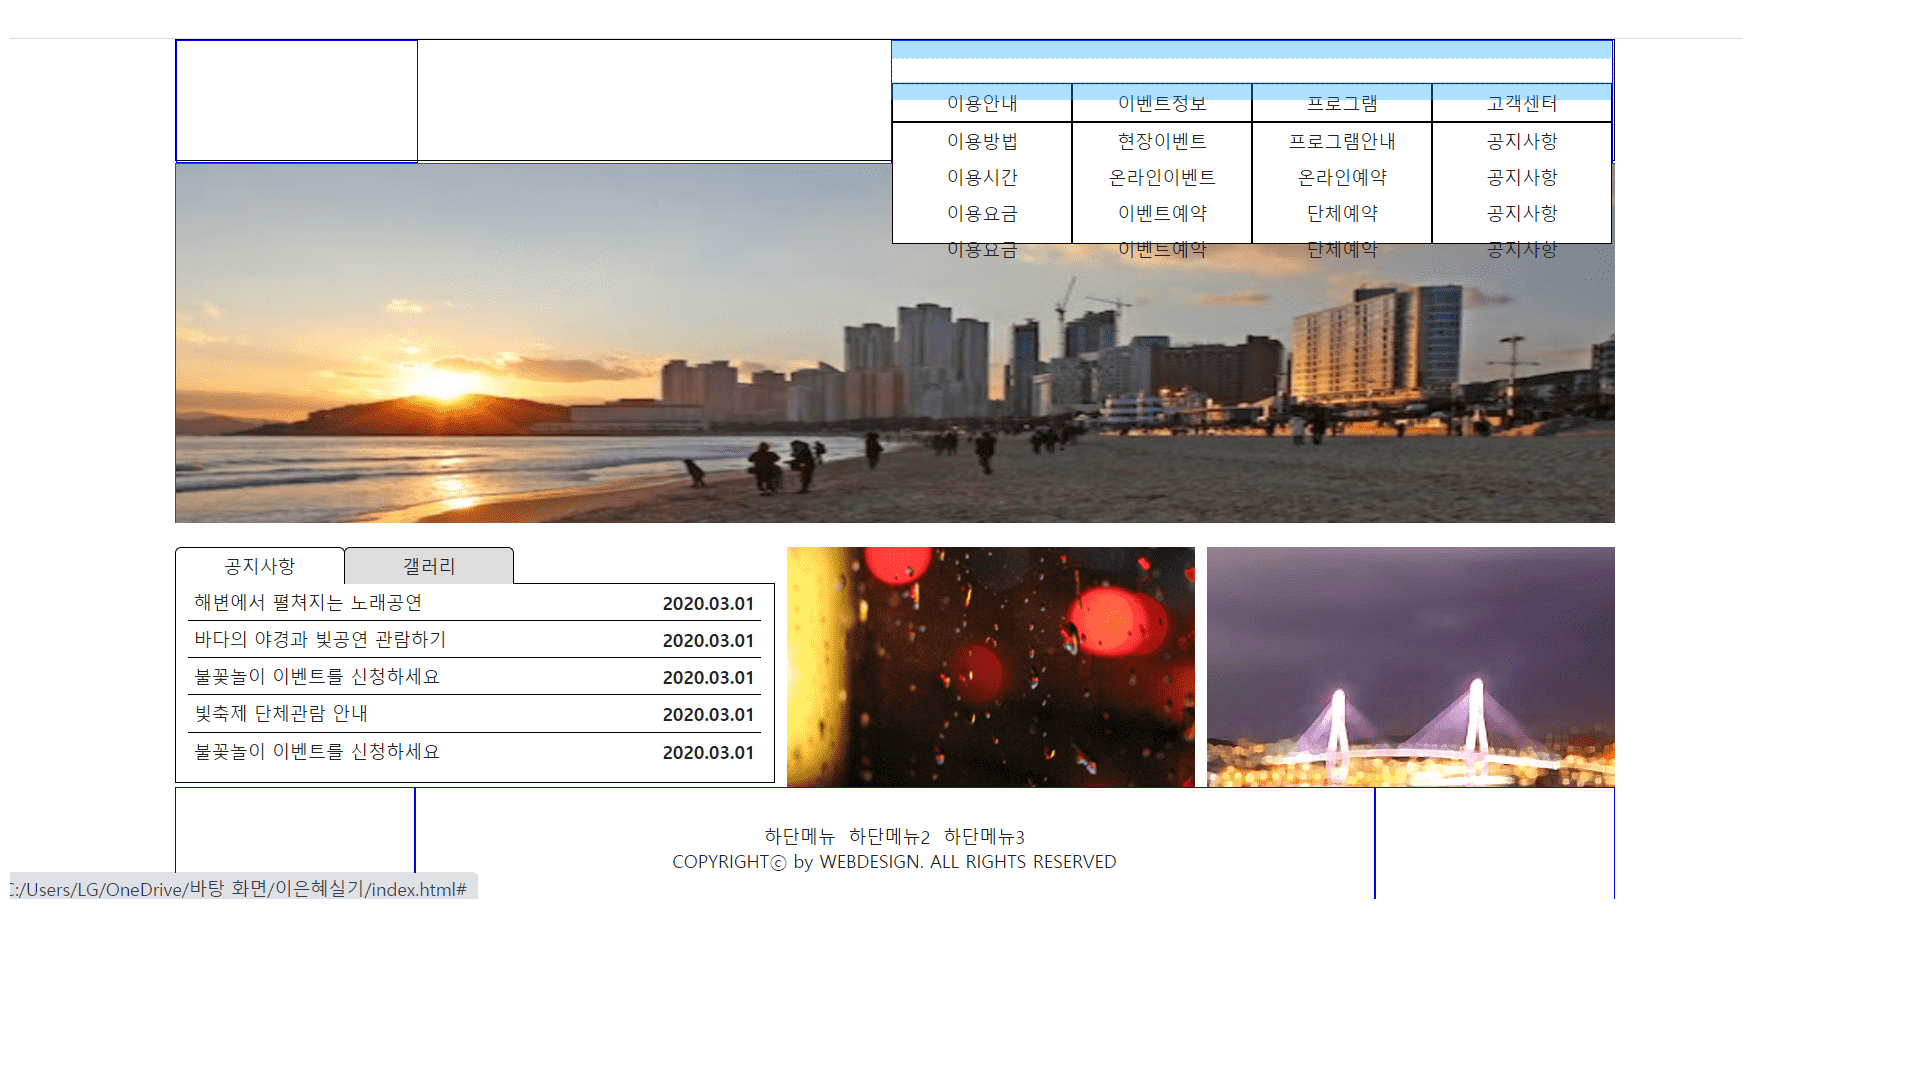Follow the 하단메뉴2 footer link
The image size is (1920, 1072).
(889, 836)
